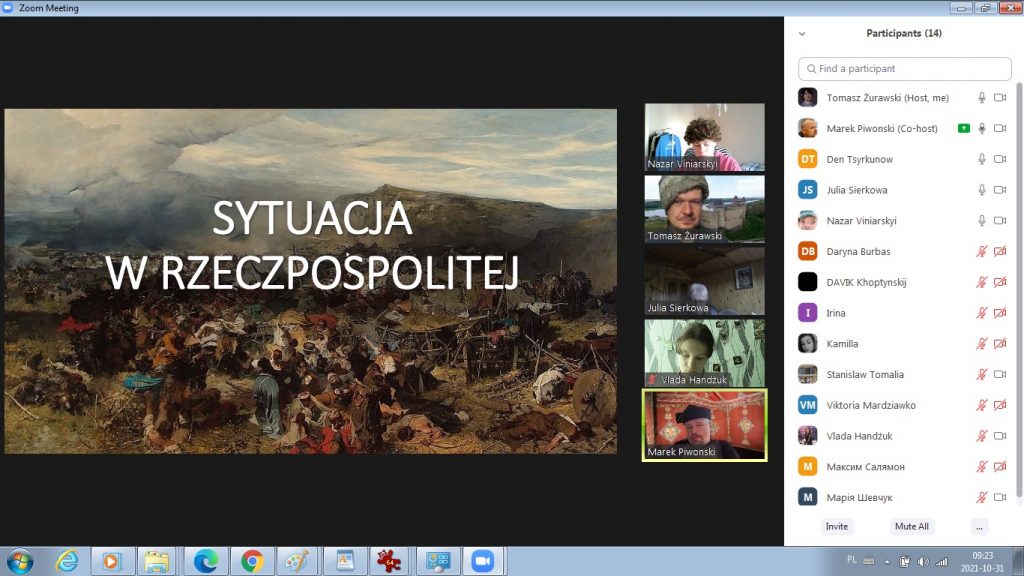Collapse the Participants panel chevron

[x=802, y=33]
